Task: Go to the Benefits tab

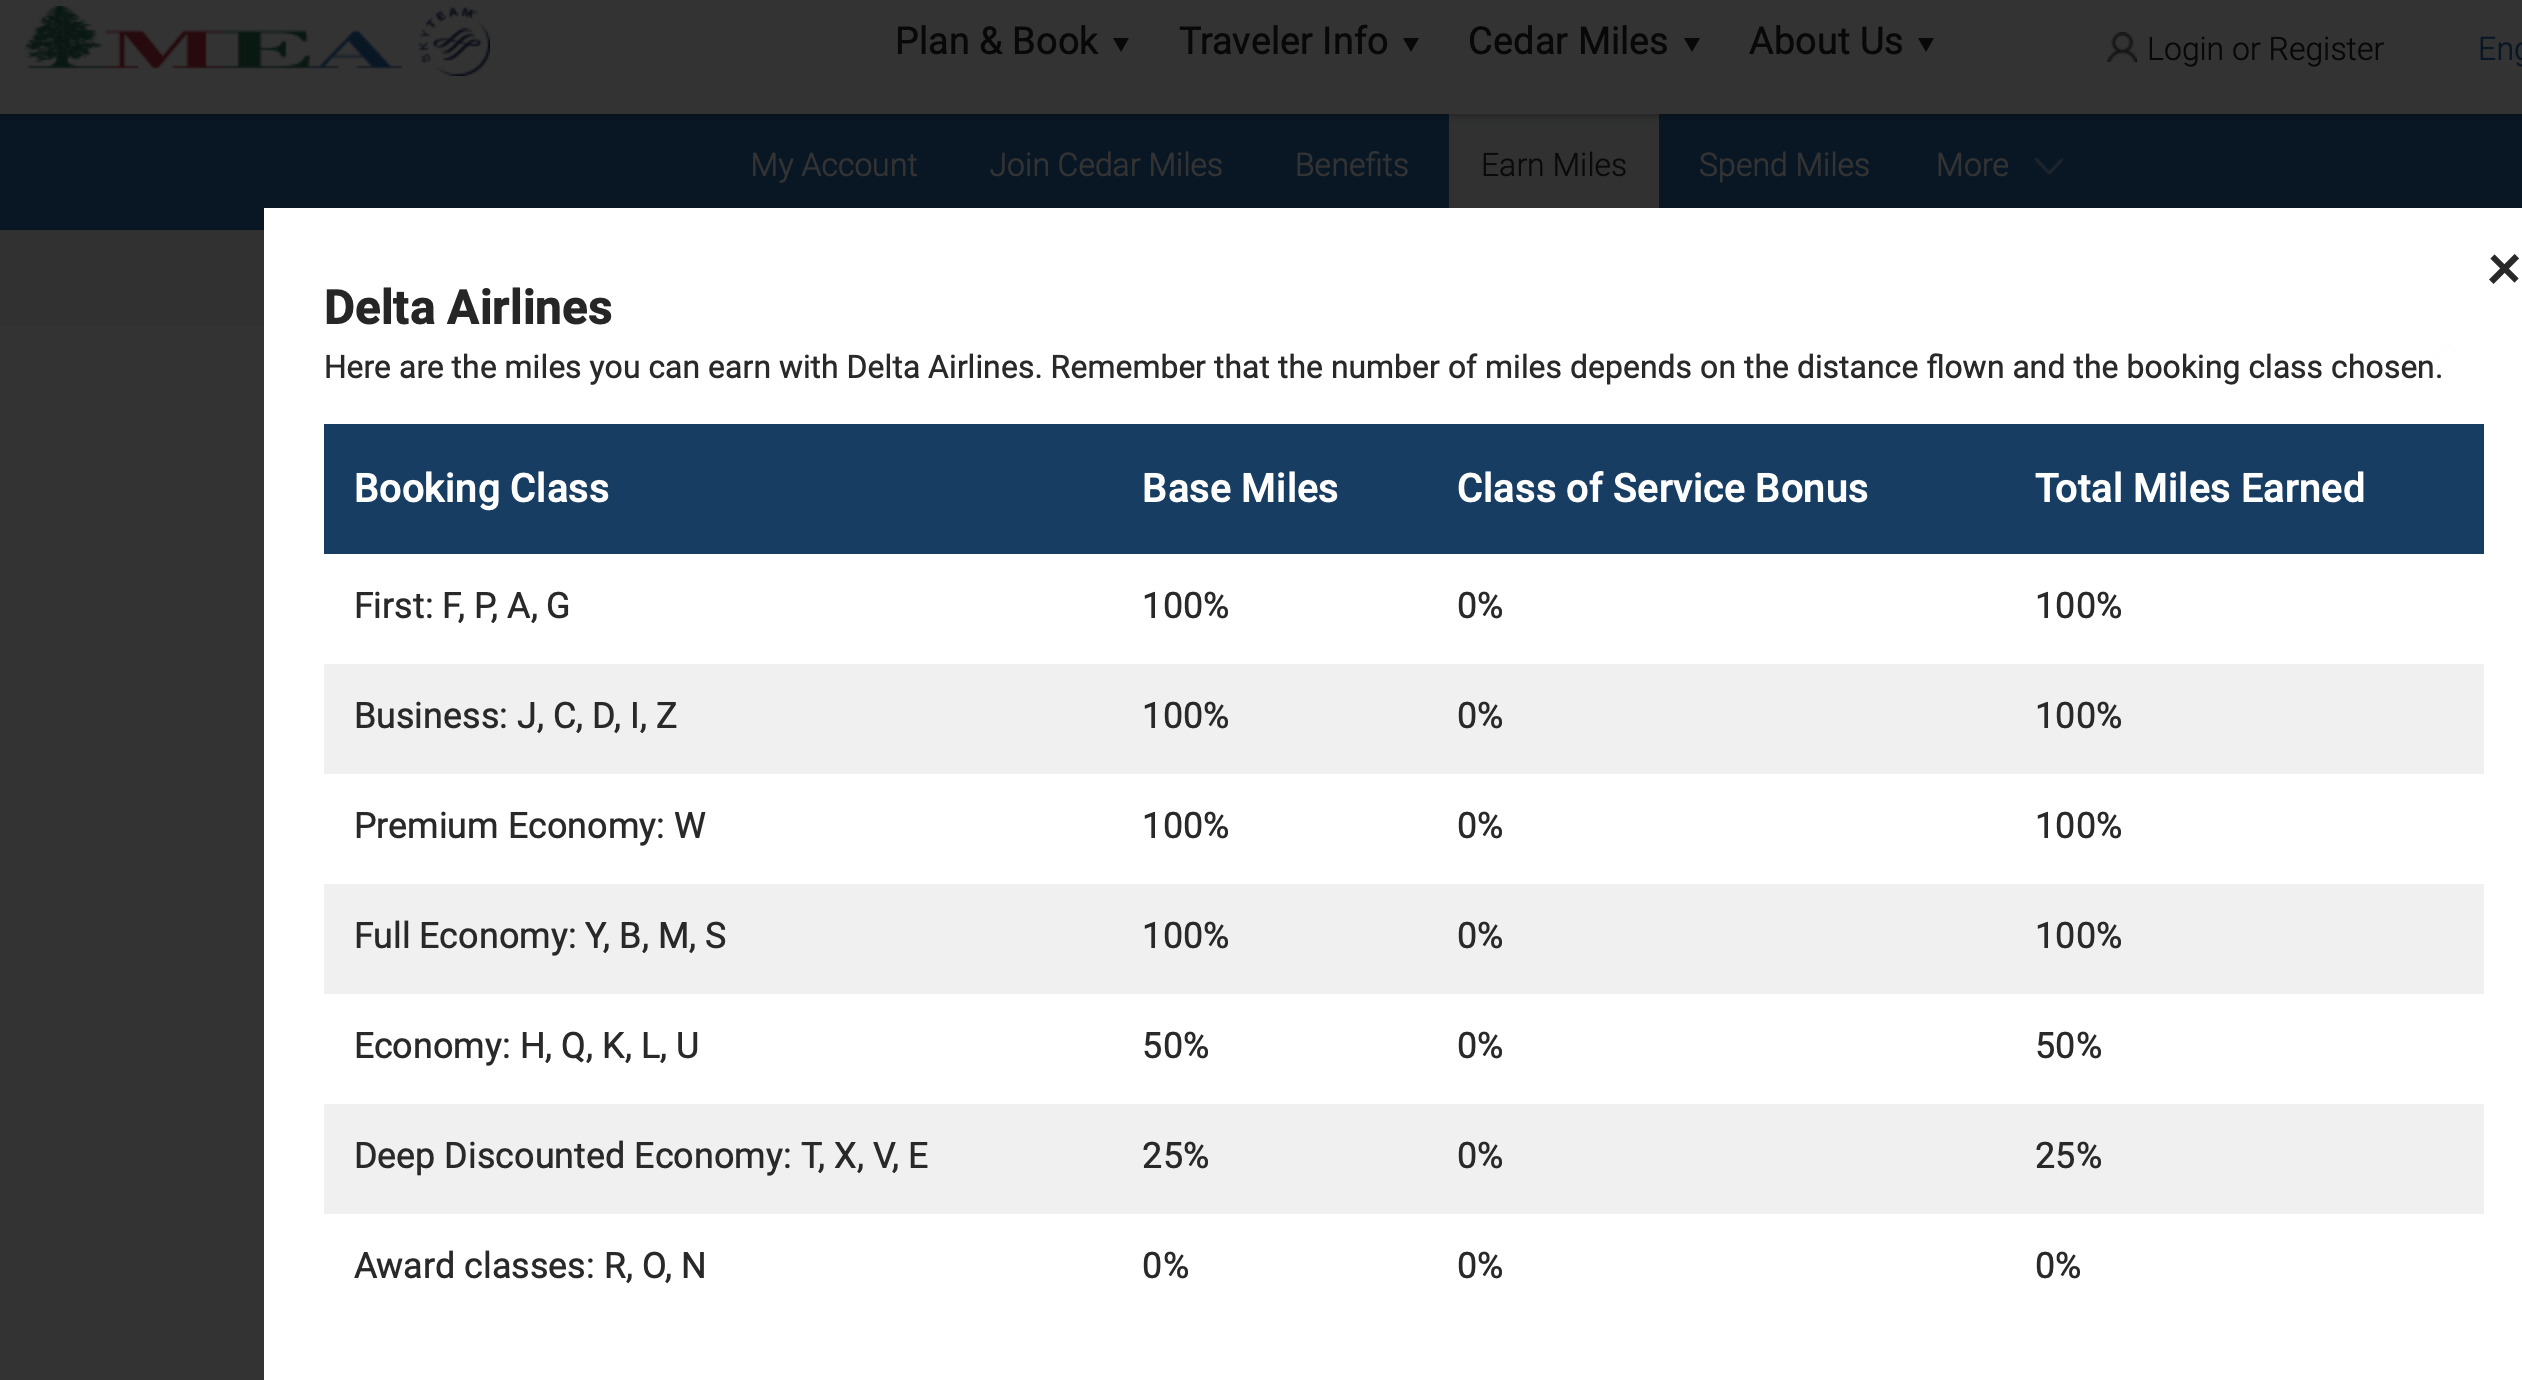Action: (x=1351, y=165)
